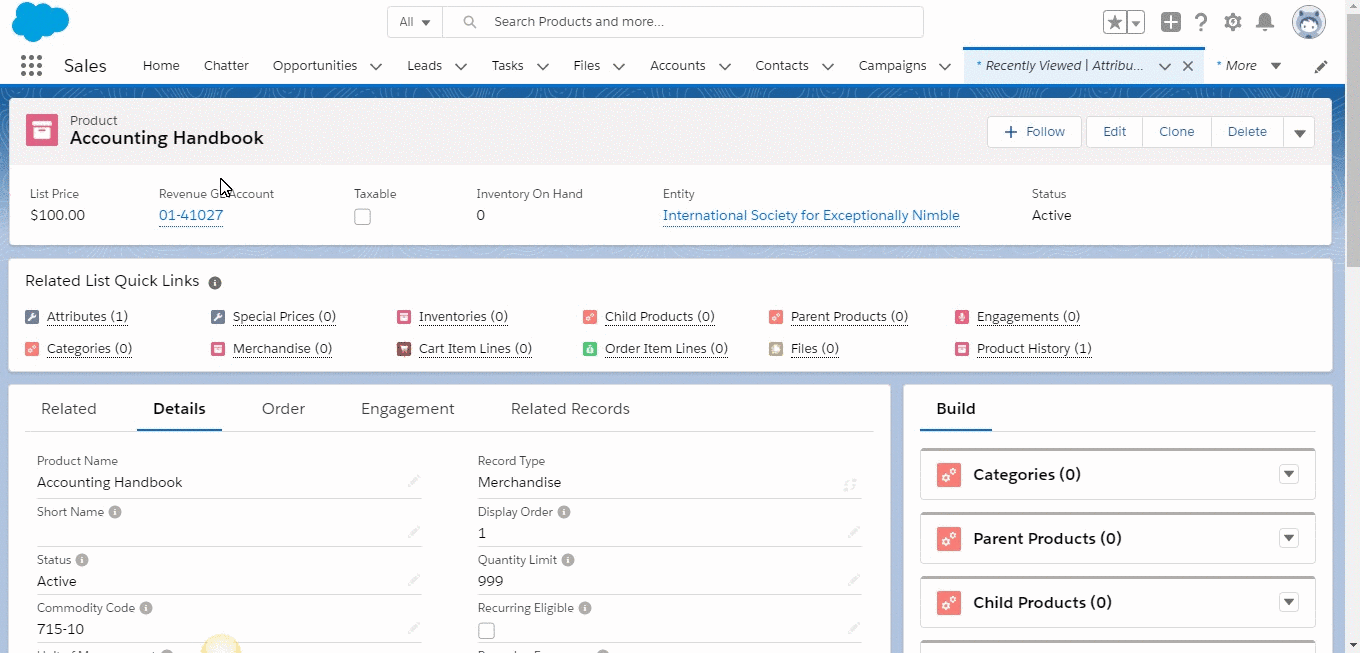Open the search scope All dropdown

(x=414, y=22)
